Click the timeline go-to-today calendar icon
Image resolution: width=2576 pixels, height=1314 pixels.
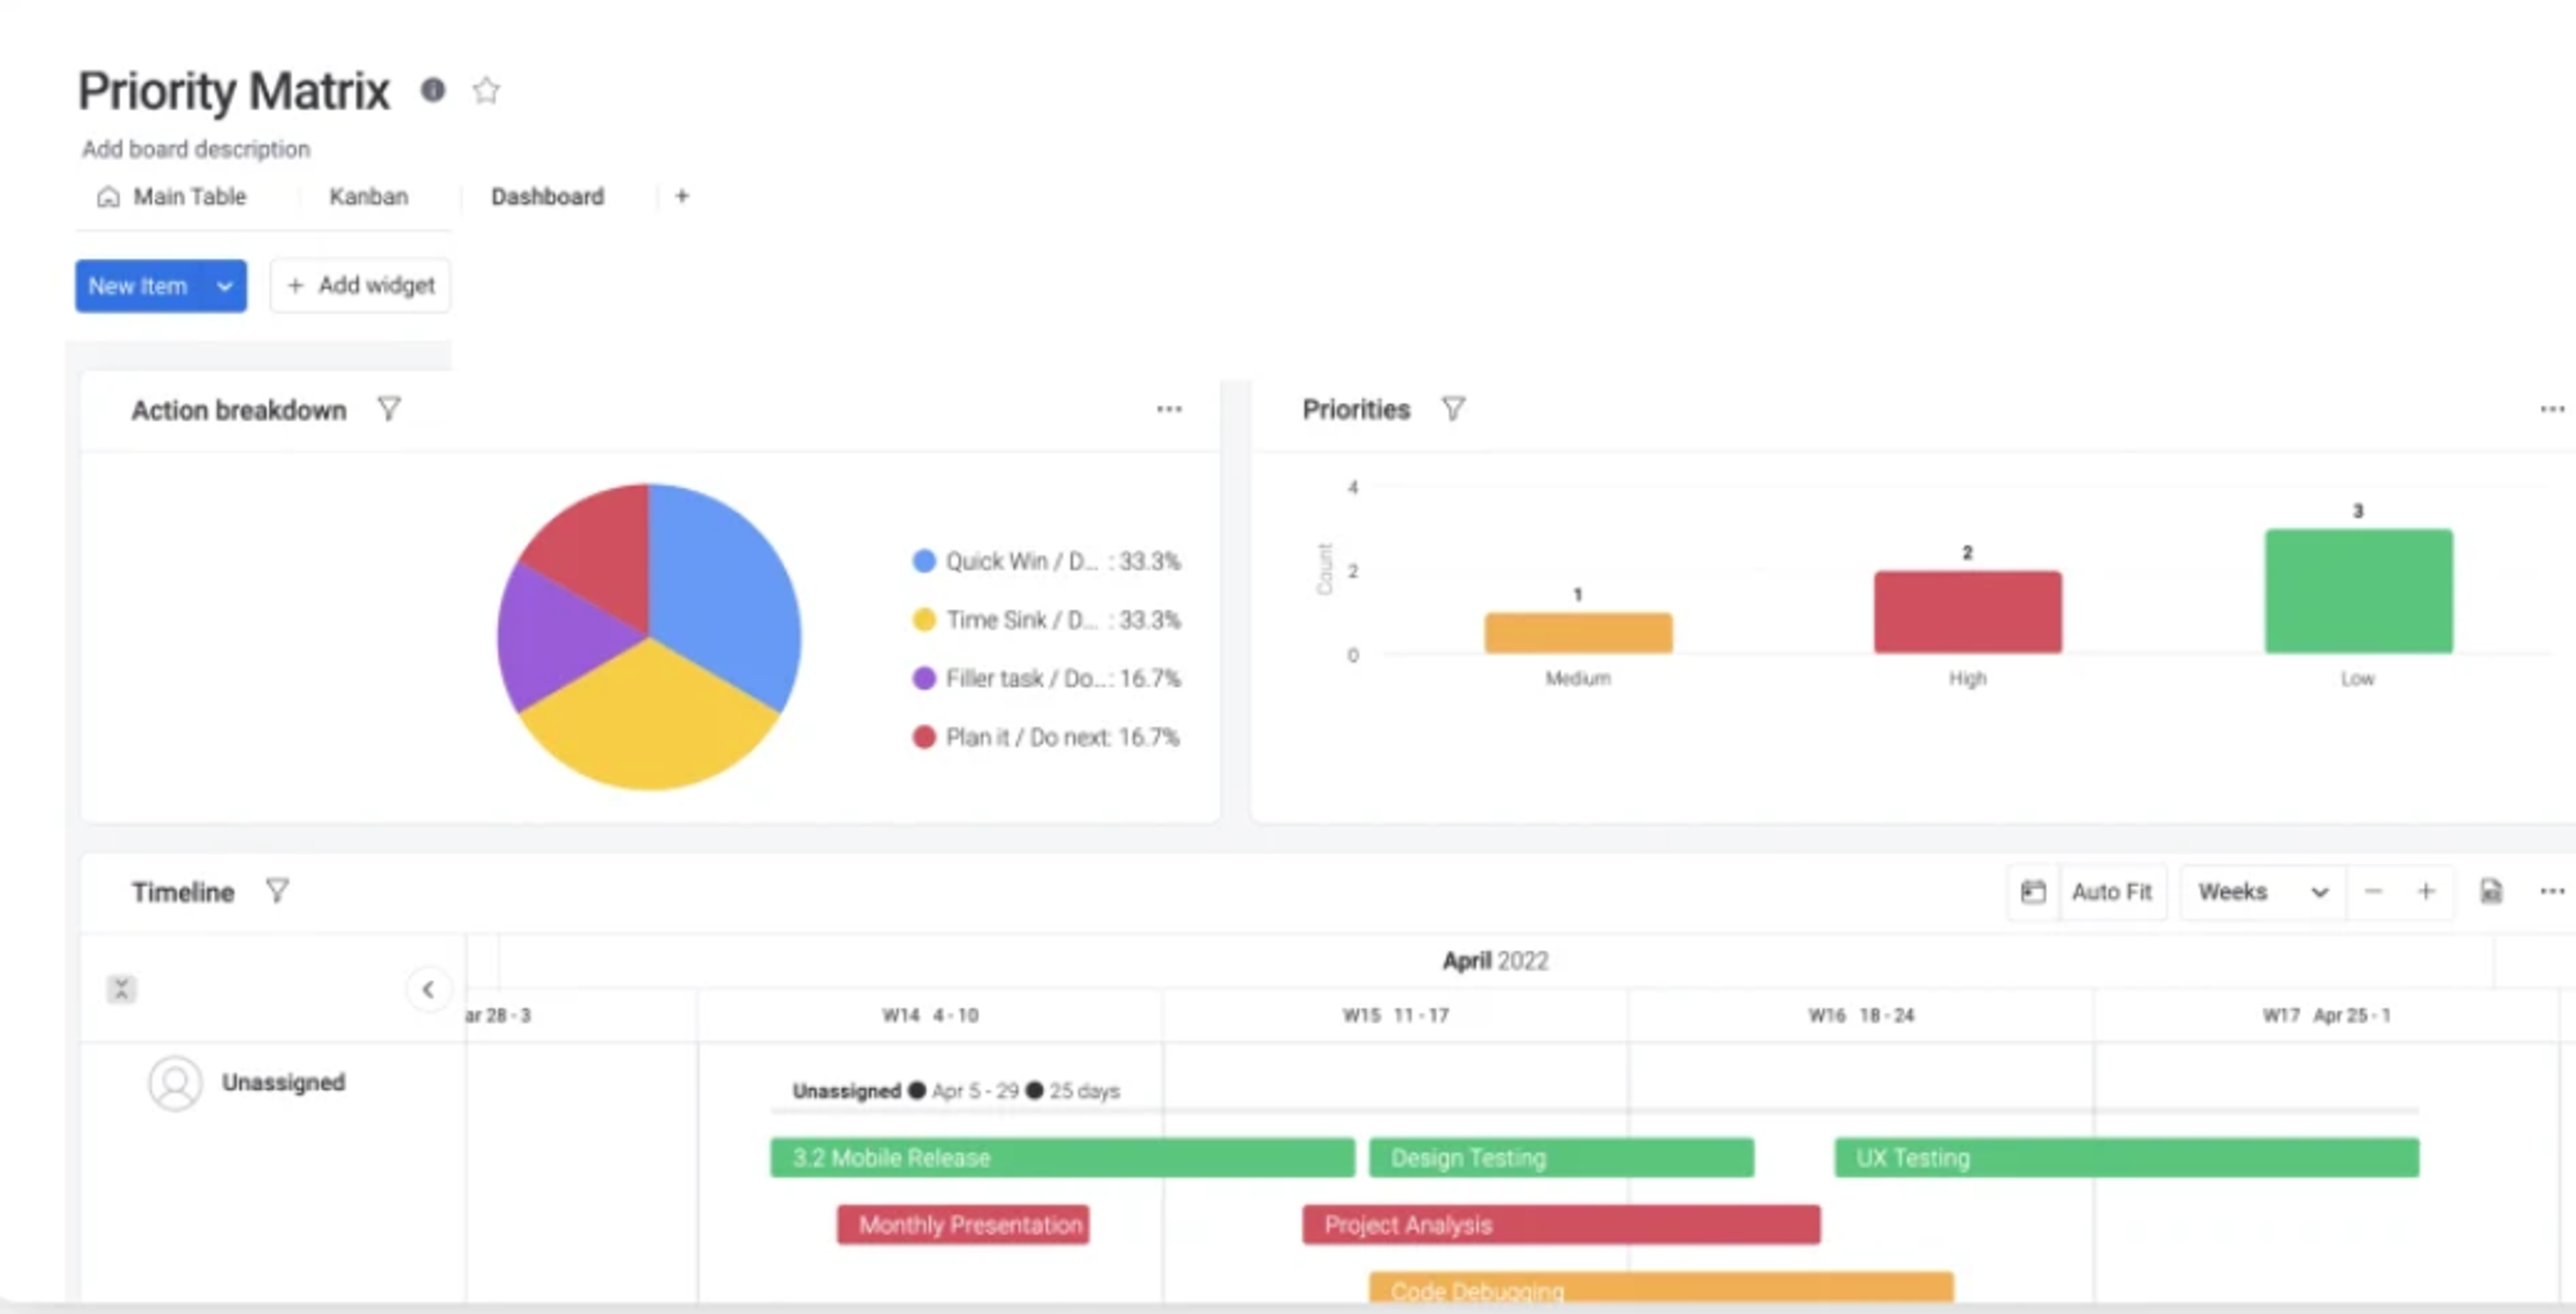(2033, 892)
